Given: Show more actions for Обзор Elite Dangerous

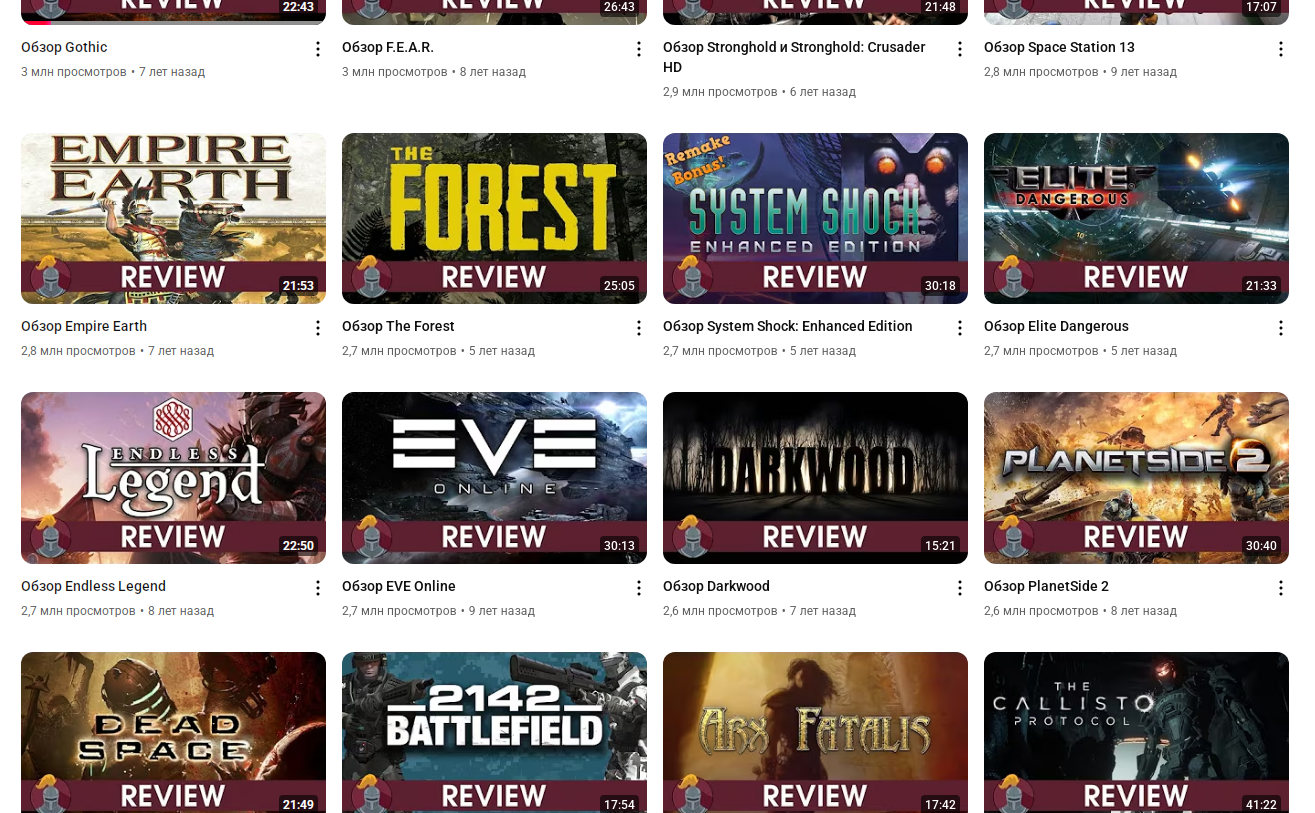Looking at the screenshot, I should (x=1281, y=328).
